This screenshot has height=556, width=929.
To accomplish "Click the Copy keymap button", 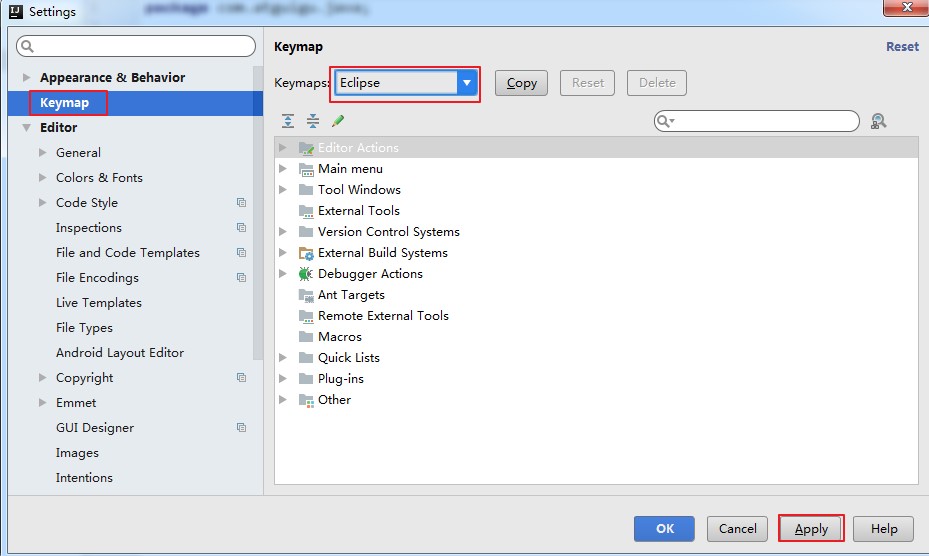I will 521,83.
